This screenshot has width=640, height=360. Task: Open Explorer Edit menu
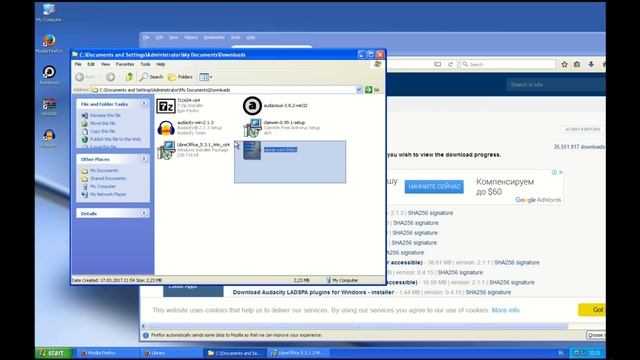click(x=91, y=64)
